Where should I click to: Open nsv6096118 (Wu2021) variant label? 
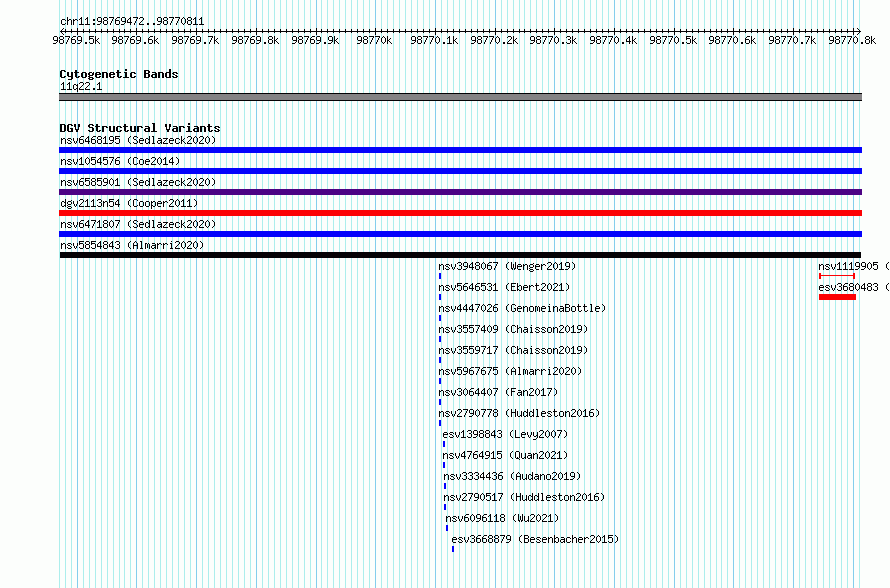point(502,518)
